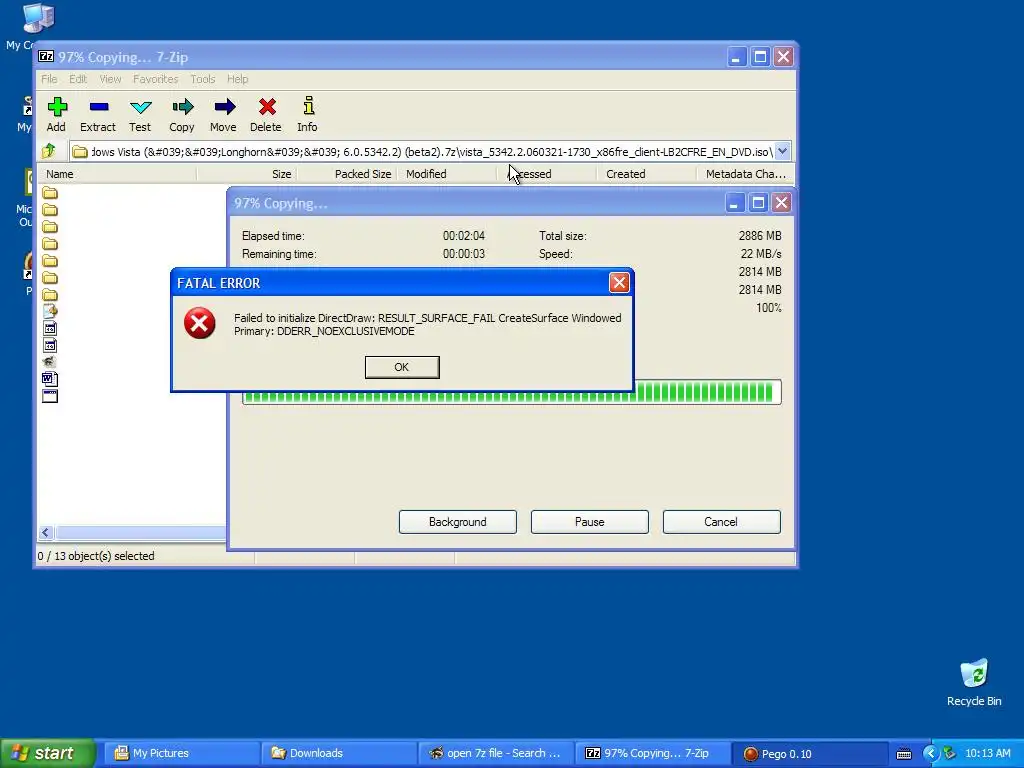Pause the copying operation
The width and height of the screenshot is (1024, 768).
589,522
